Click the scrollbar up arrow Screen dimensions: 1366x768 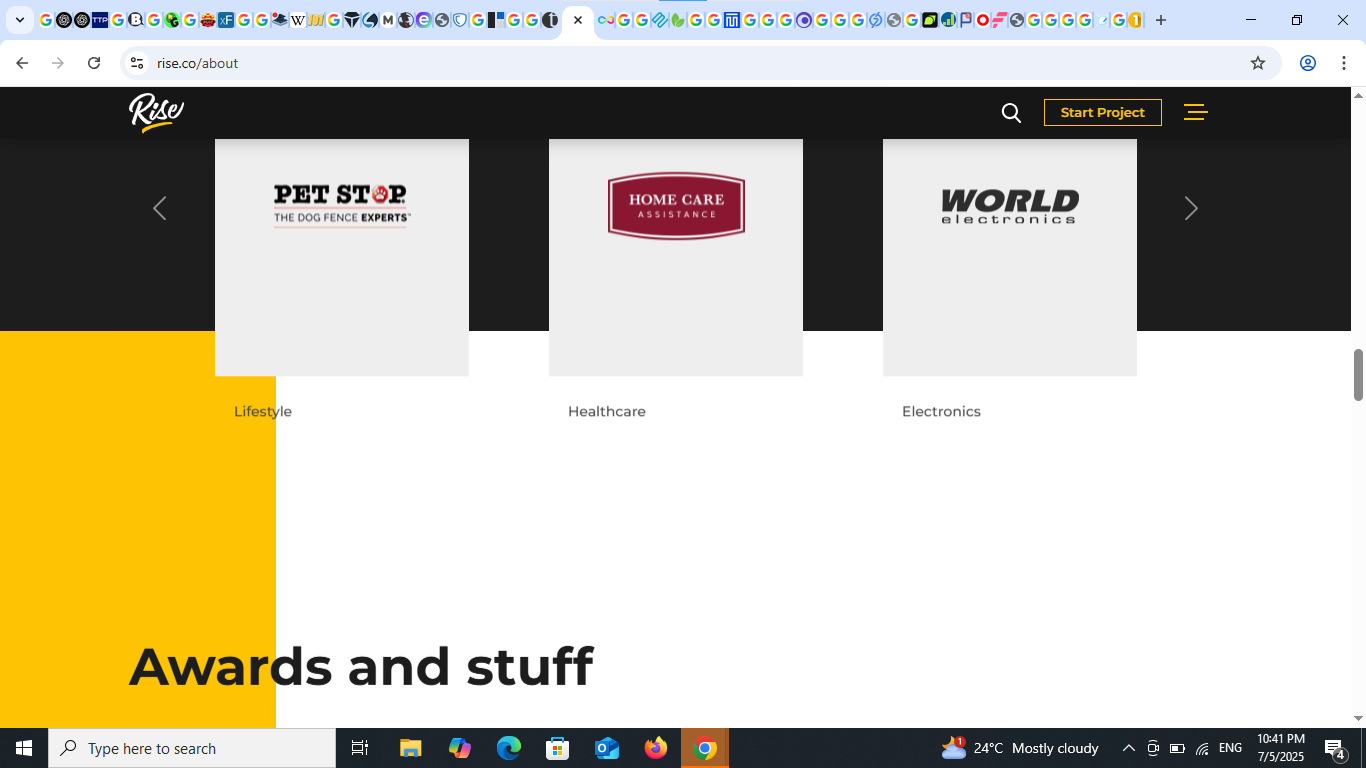click(1358, 95)
